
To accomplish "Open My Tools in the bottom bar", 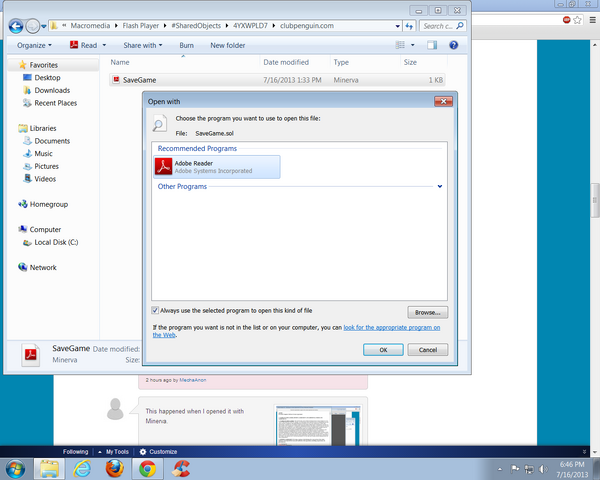I will click(114, 452).
